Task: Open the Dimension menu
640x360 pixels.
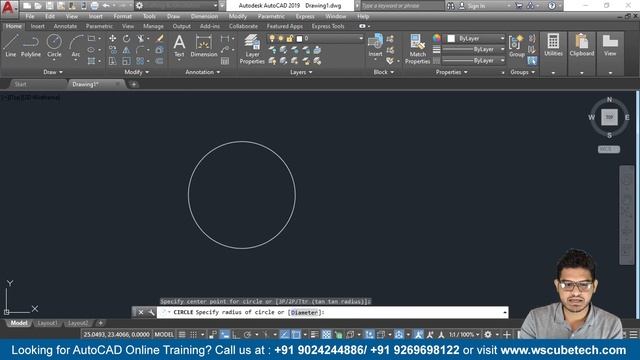Action: [x=204, y=16]
